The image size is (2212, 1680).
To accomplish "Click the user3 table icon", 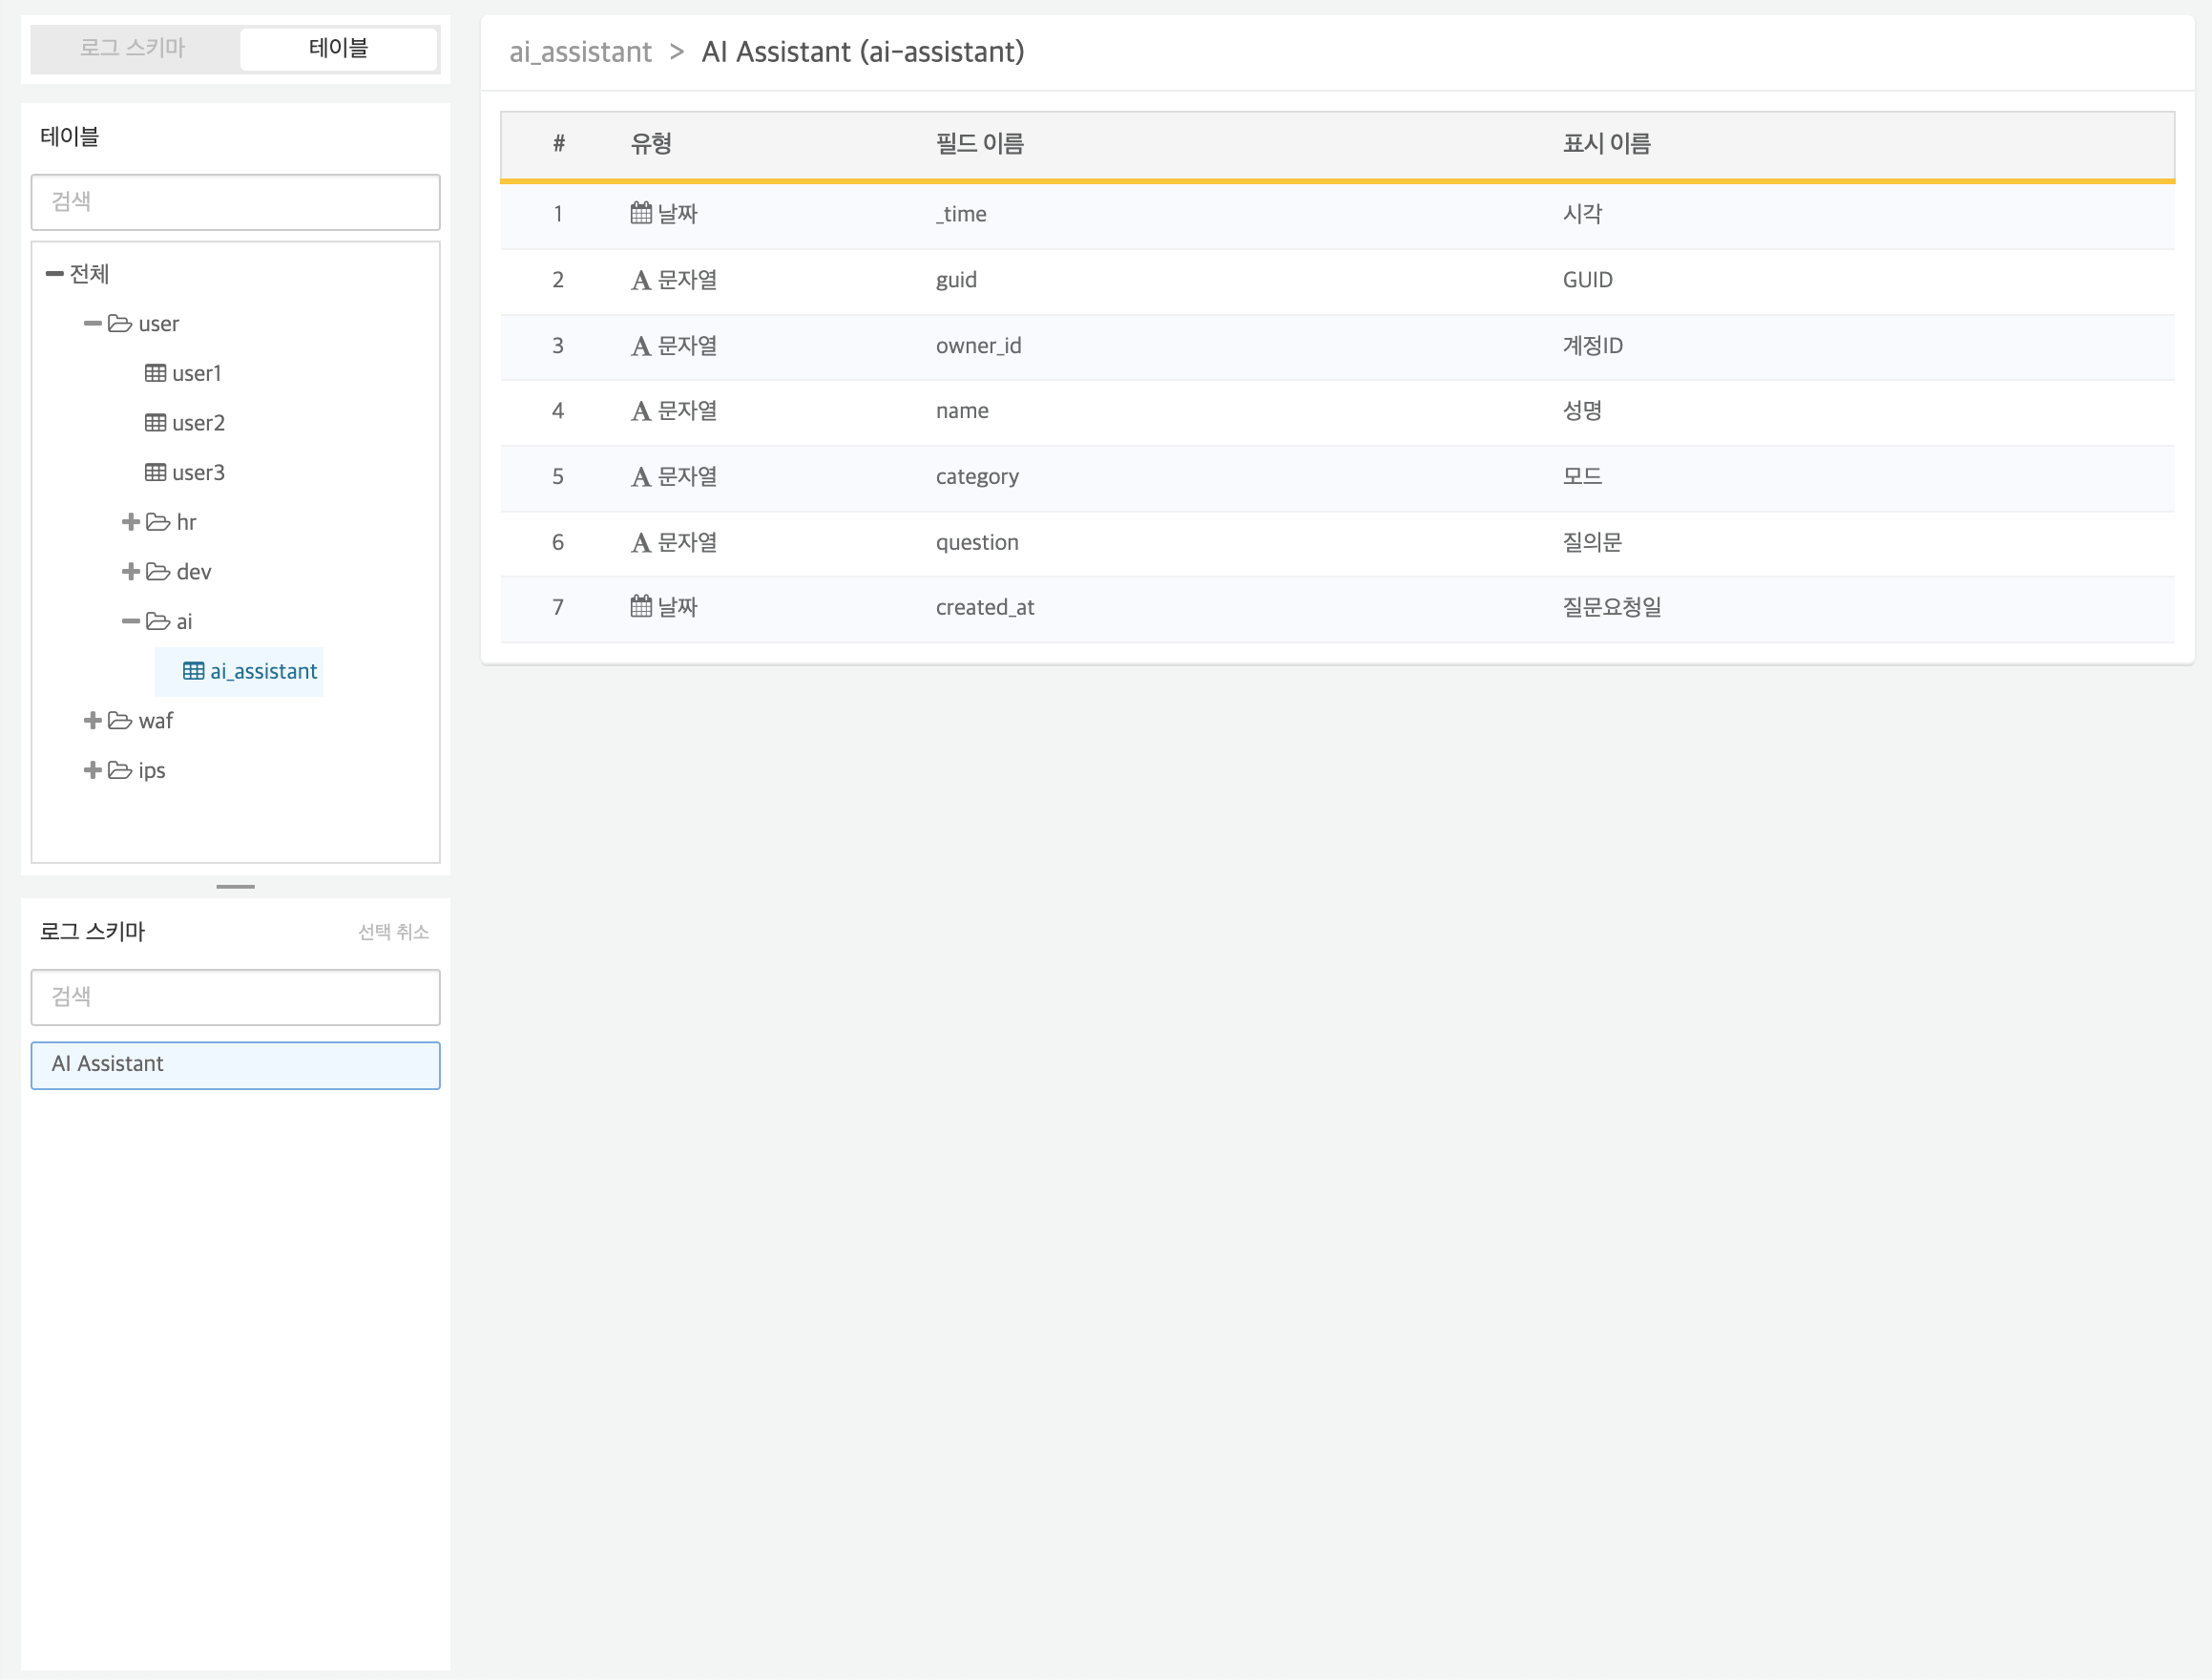I will click(156, 473).
